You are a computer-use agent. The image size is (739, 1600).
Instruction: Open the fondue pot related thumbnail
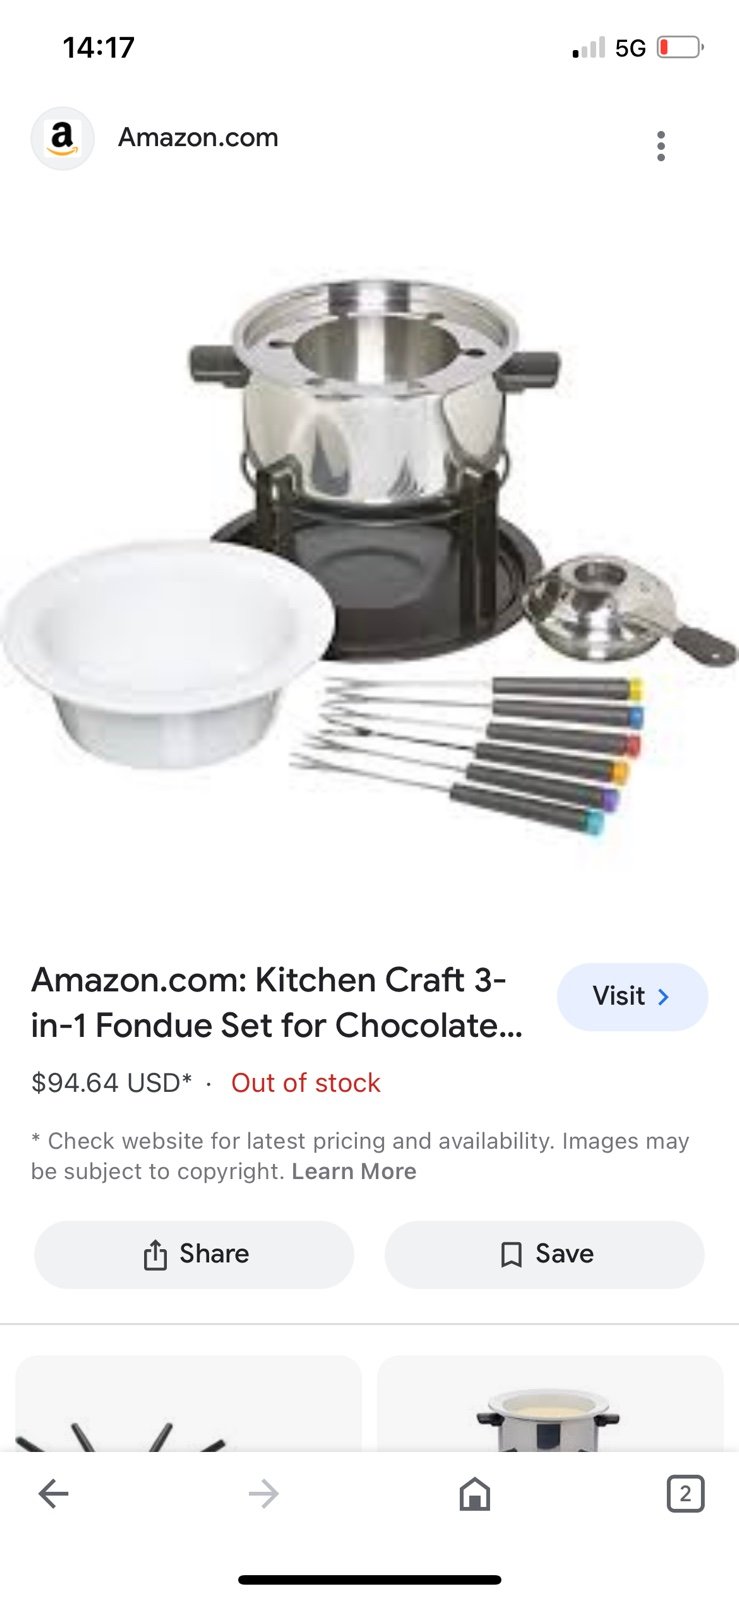[550, 1403]
